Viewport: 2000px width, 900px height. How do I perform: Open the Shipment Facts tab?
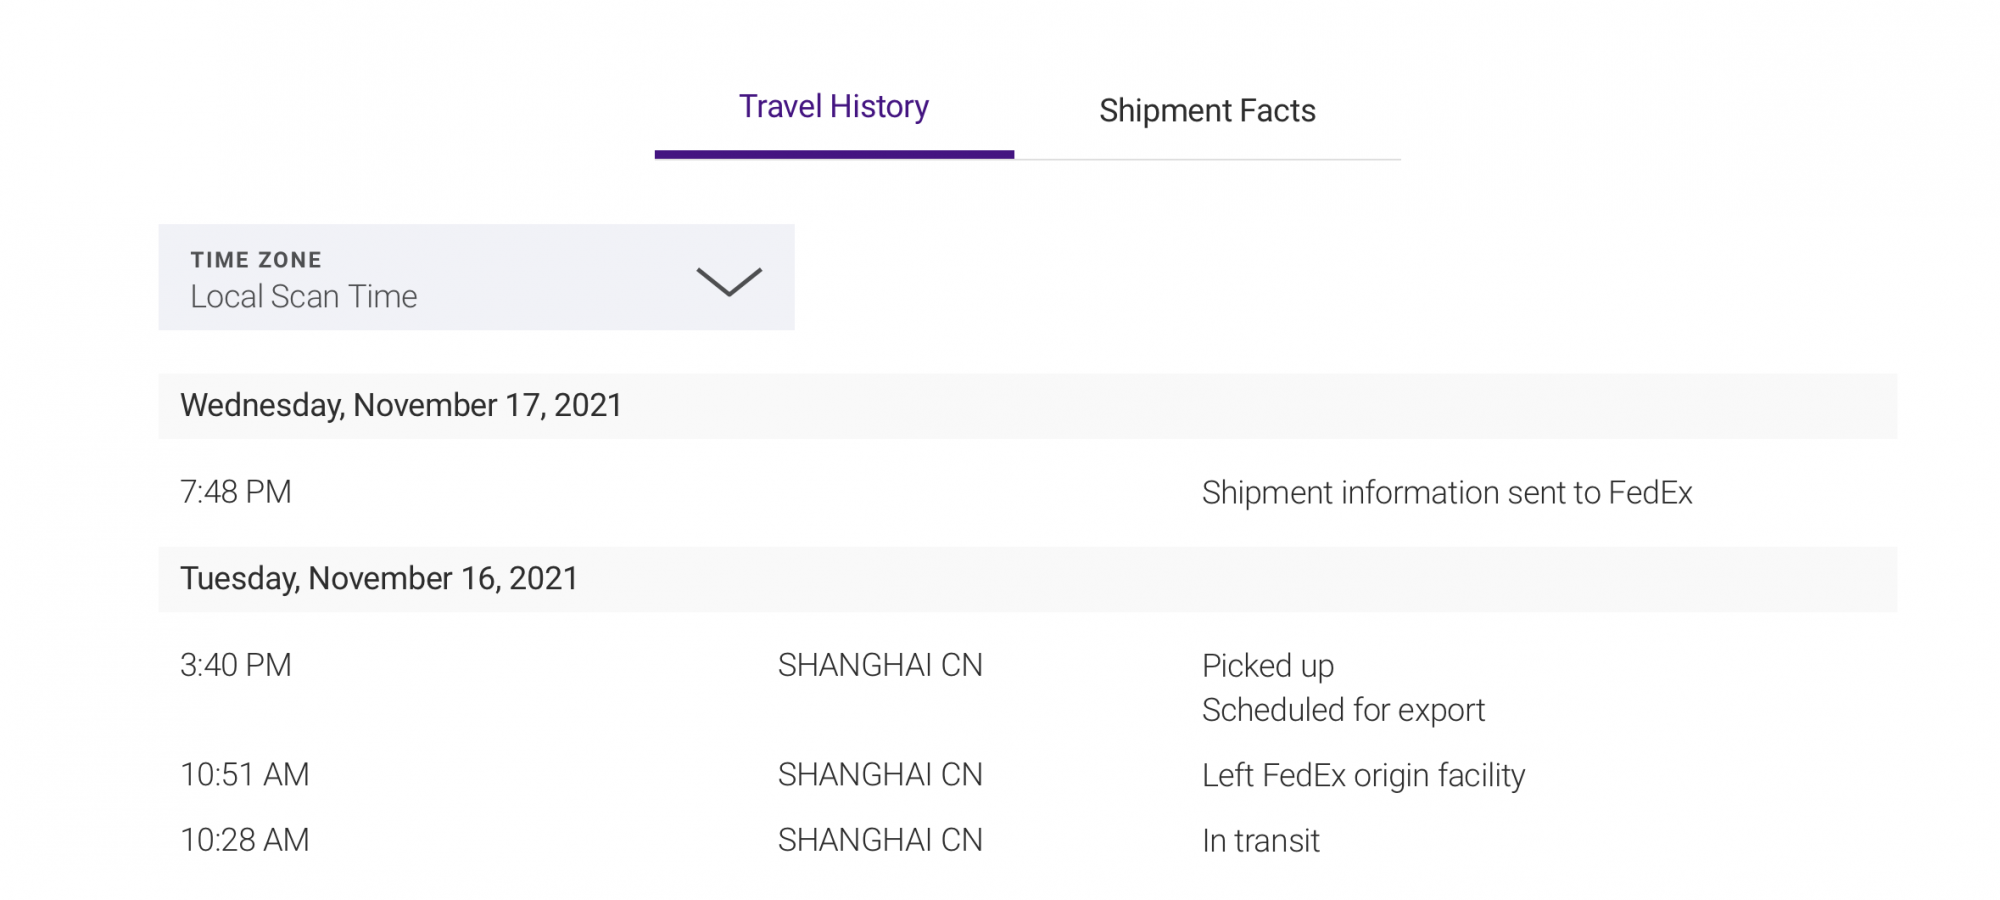coord(1206,111)
